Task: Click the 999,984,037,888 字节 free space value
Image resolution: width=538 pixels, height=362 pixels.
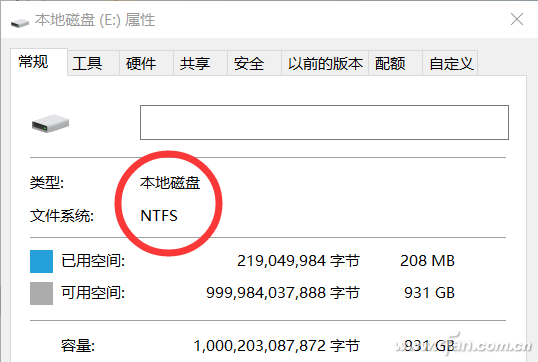Action: tap(283, 293)
